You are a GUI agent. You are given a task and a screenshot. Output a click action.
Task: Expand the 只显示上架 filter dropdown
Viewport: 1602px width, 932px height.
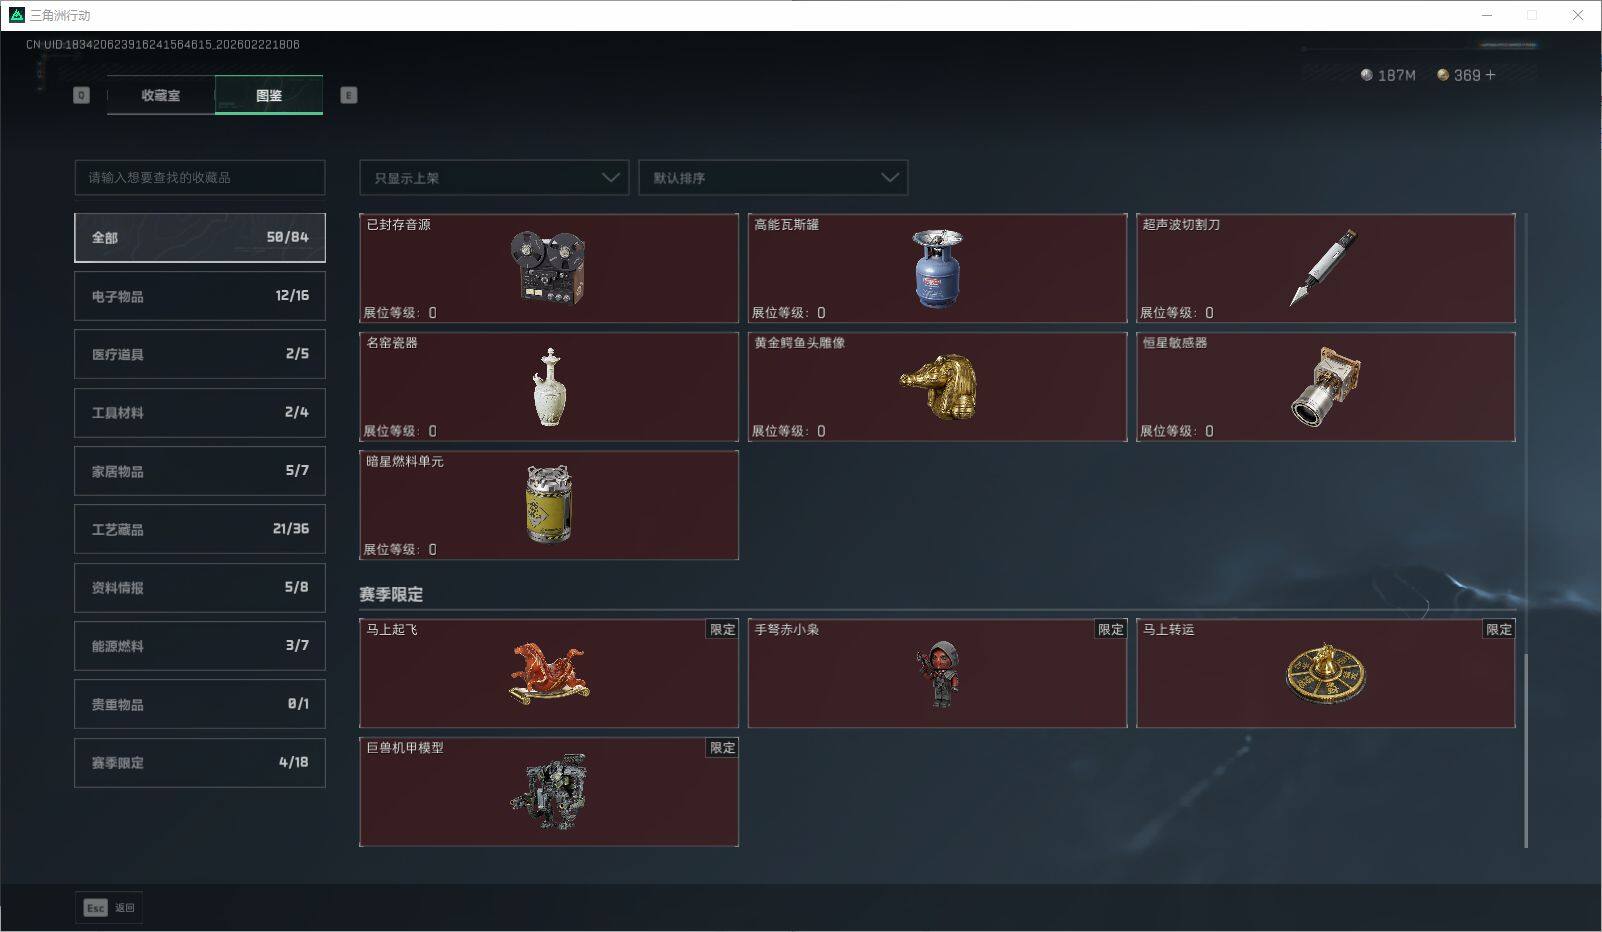point(494,178)
